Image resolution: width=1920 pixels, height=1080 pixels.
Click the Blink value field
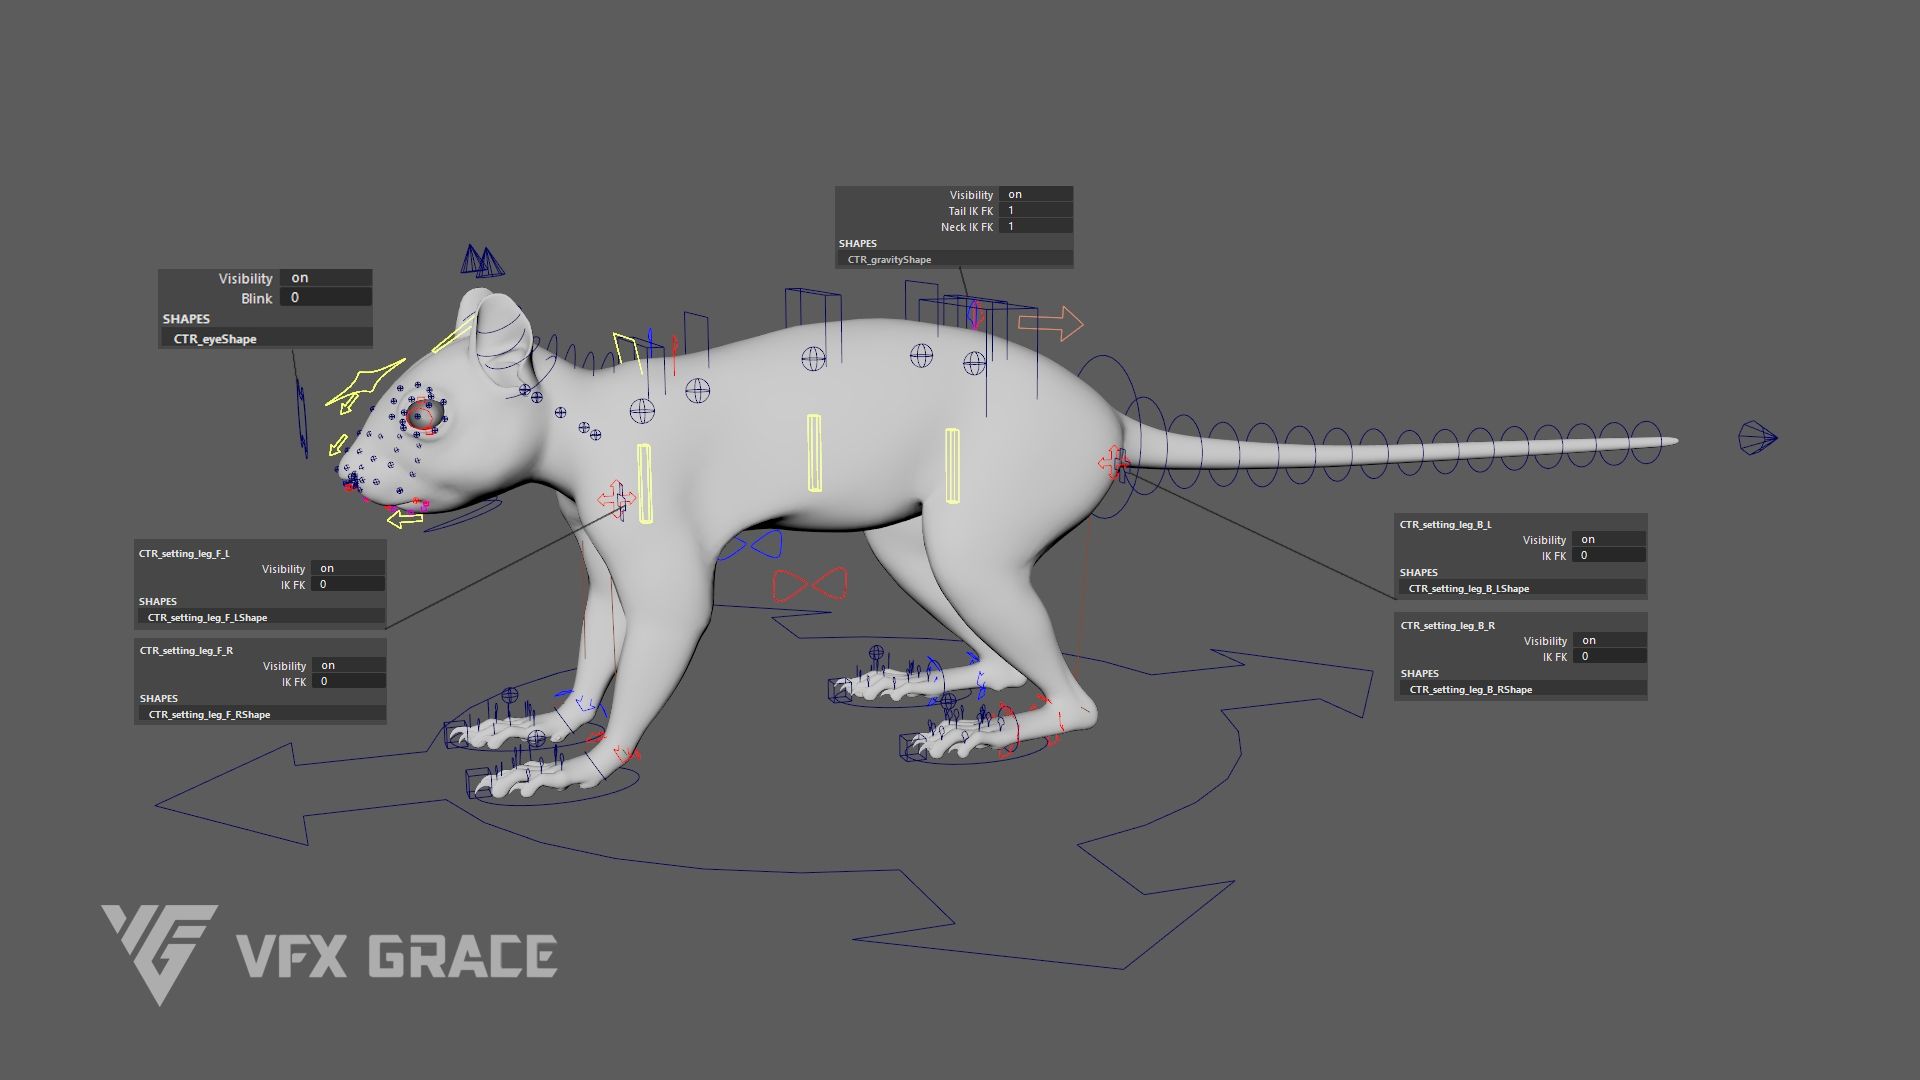[x=325, y=297]
